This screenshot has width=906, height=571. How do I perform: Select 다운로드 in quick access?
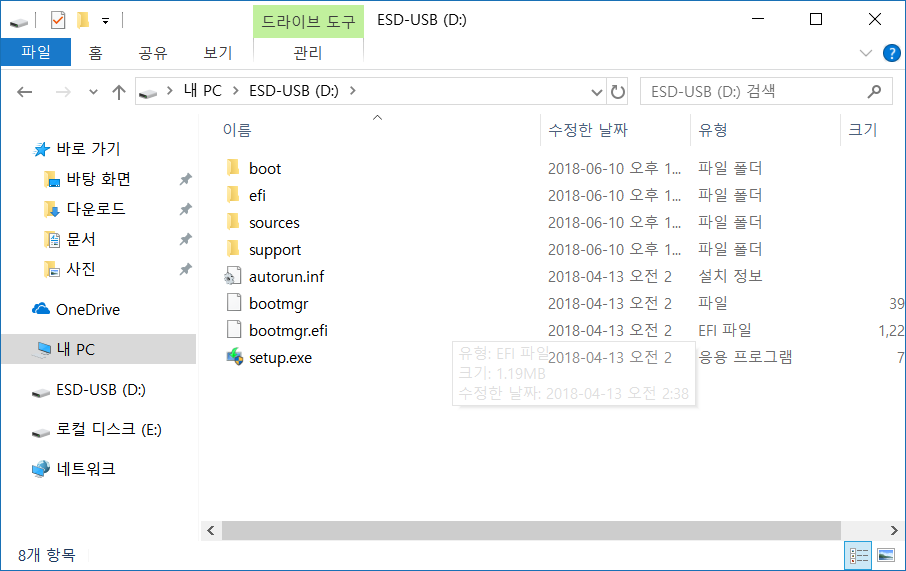pyautogui.click(x=96, y=209)
